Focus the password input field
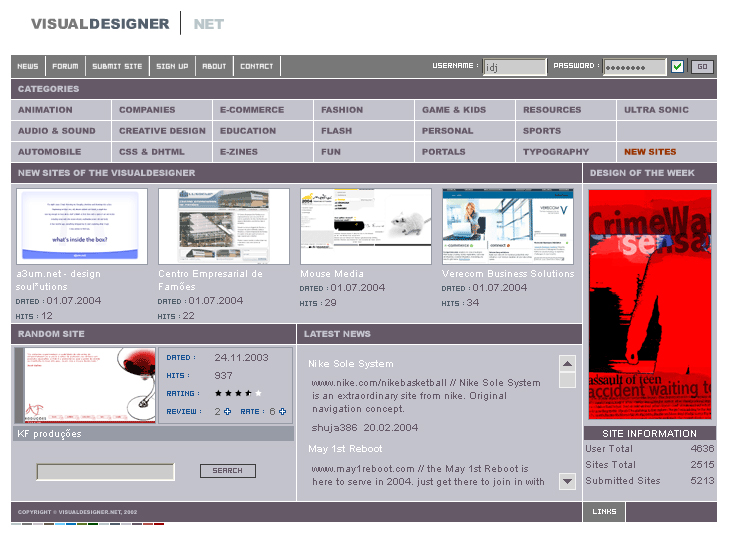 635,67
